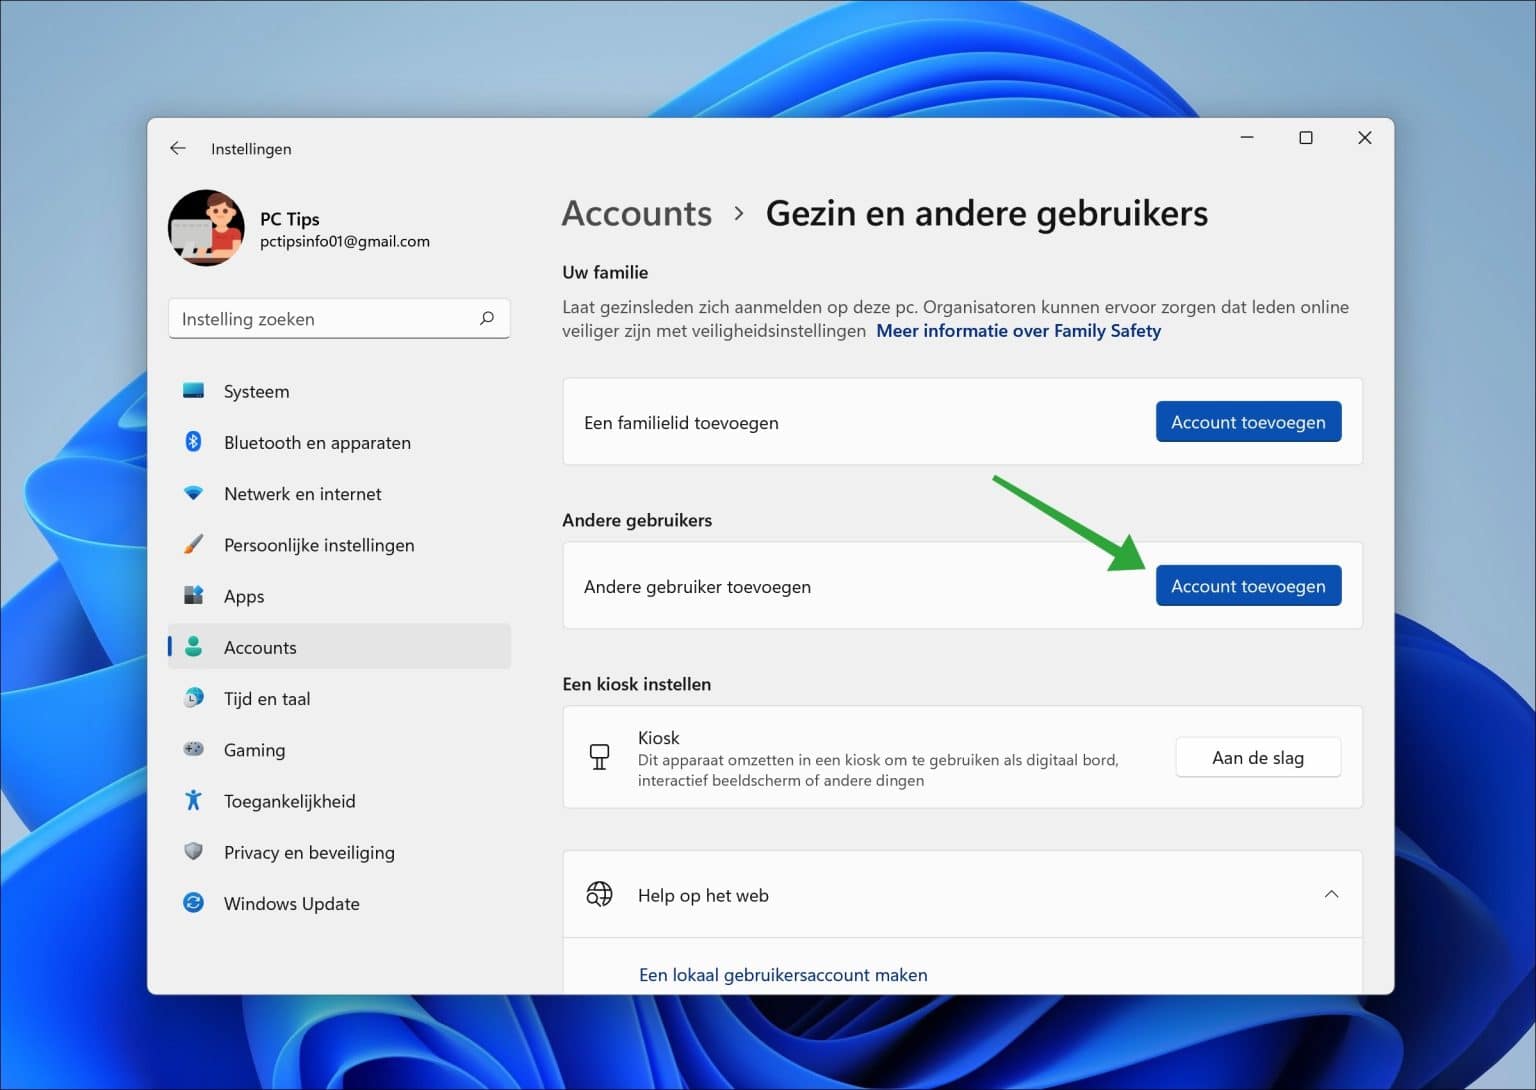Click the breadcrumb chevron after Accounts
Screen dimensions: 1536x1090
[x=739, y=213]
